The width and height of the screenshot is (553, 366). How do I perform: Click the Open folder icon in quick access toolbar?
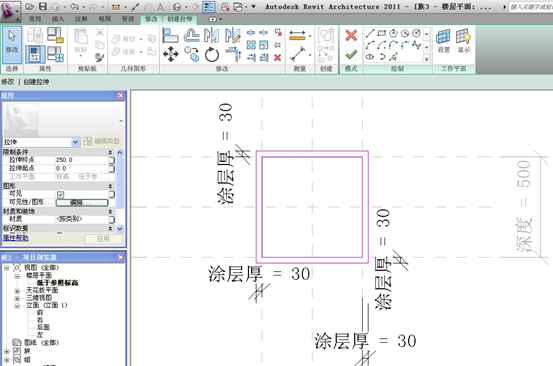(x=30, y=6)
